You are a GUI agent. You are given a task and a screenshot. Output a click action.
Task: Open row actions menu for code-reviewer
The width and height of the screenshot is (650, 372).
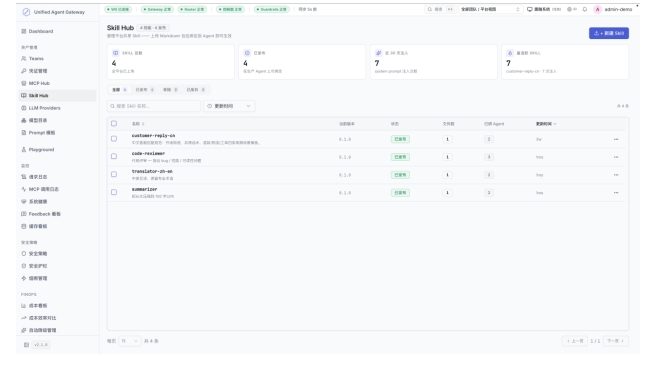click(x=616, y=157)
